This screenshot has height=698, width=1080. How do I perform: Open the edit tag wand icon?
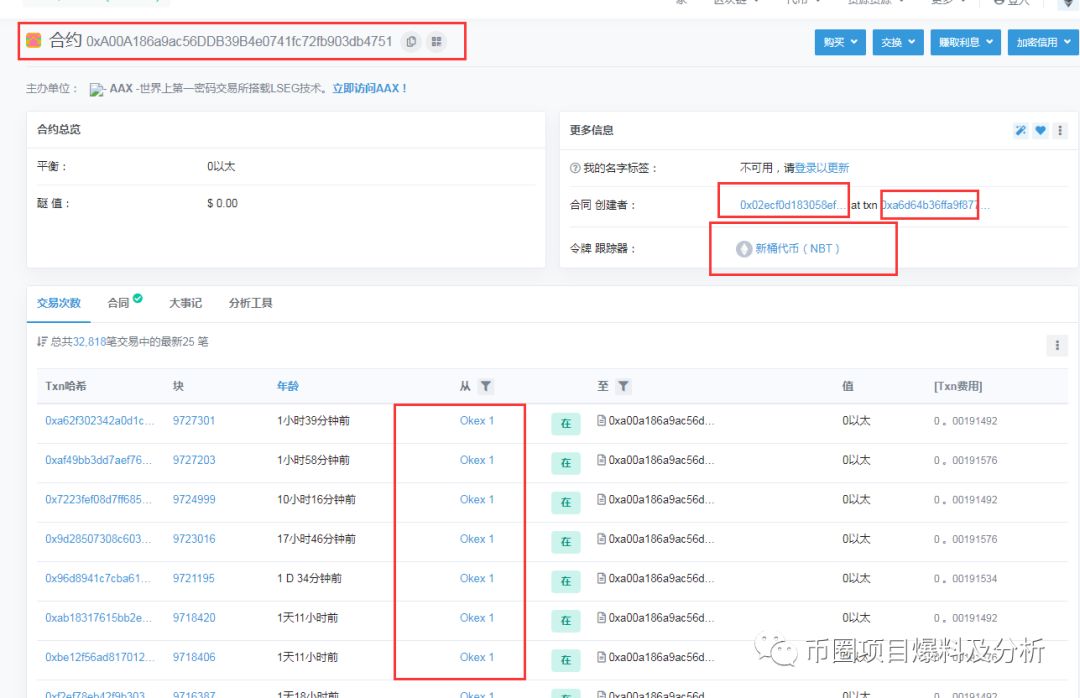click(1020, 130)
